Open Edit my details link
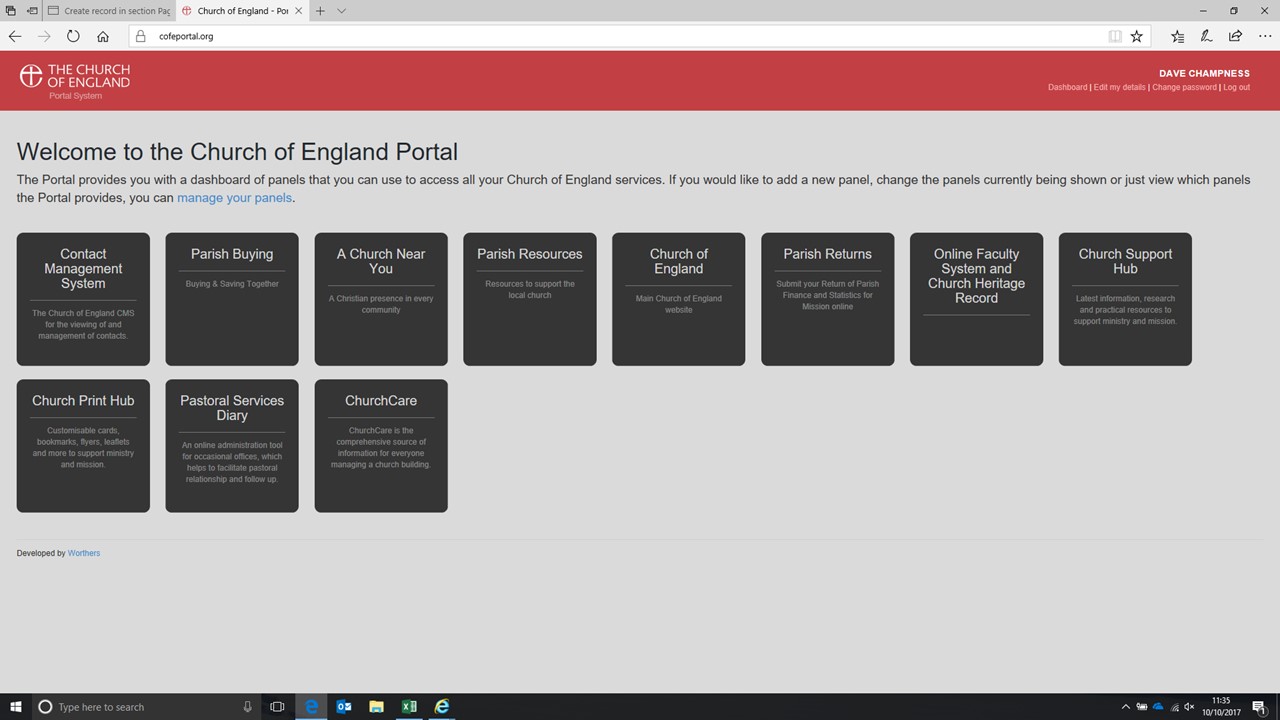This screenshot has height=720, width=1280. [x=1119, y=87]
